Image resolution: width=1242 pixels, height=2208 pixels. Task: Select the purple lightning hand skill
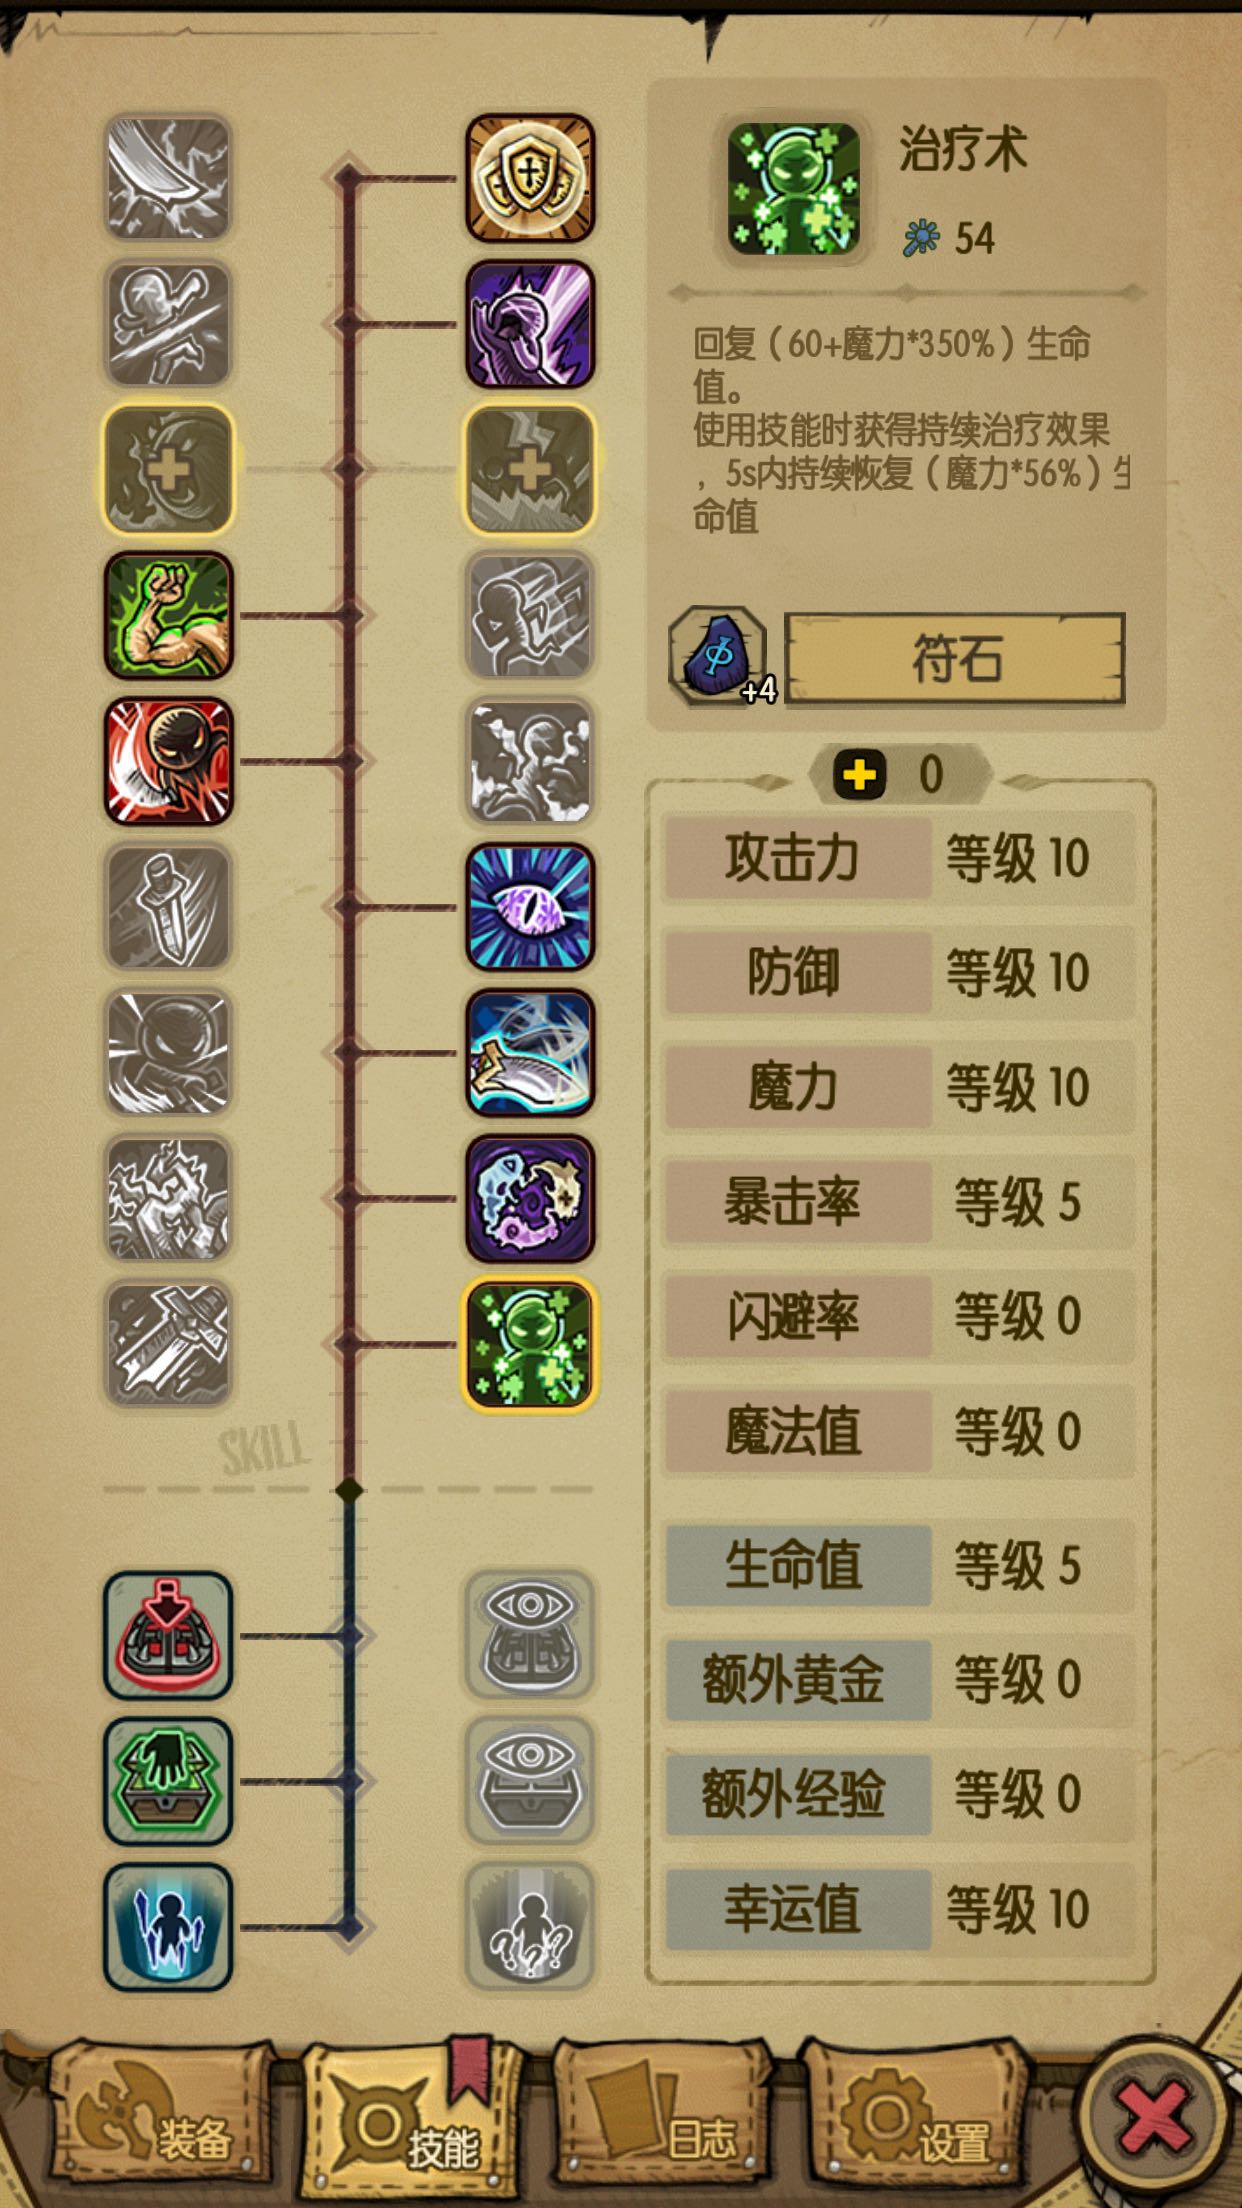(x=530, y=324)
